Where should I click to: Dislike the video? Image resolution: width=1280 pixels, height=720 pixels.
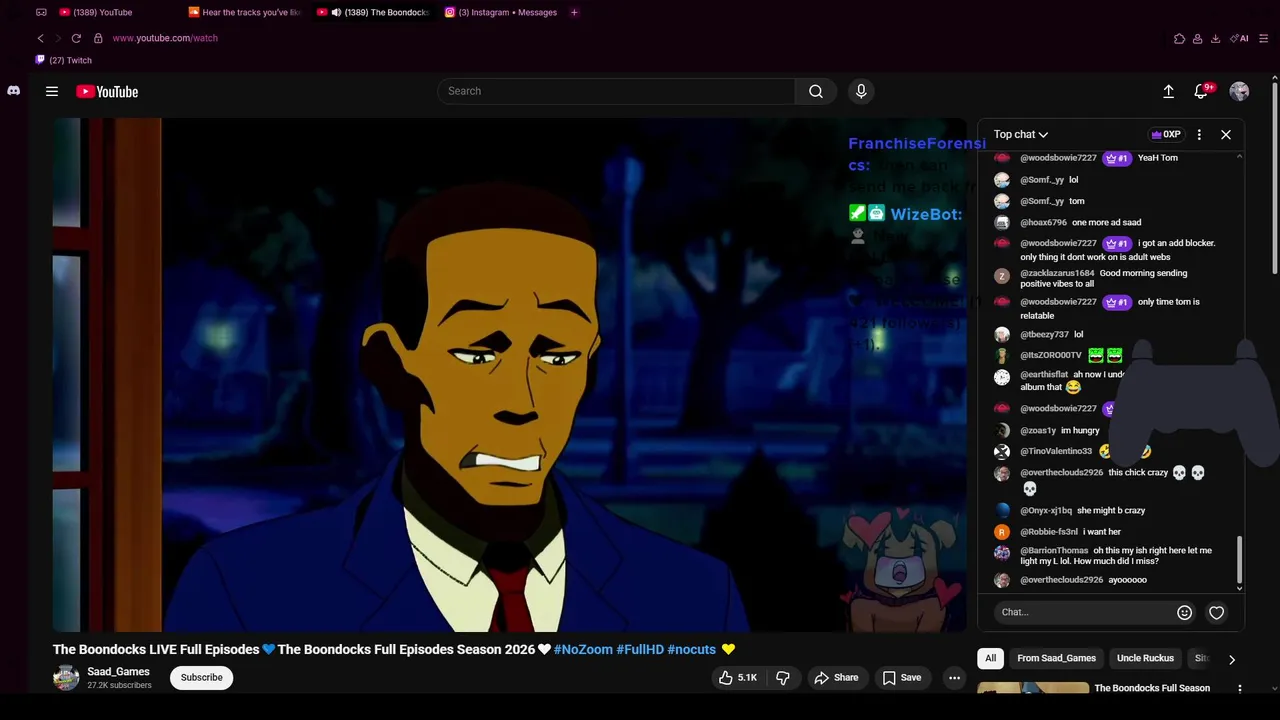783,678
